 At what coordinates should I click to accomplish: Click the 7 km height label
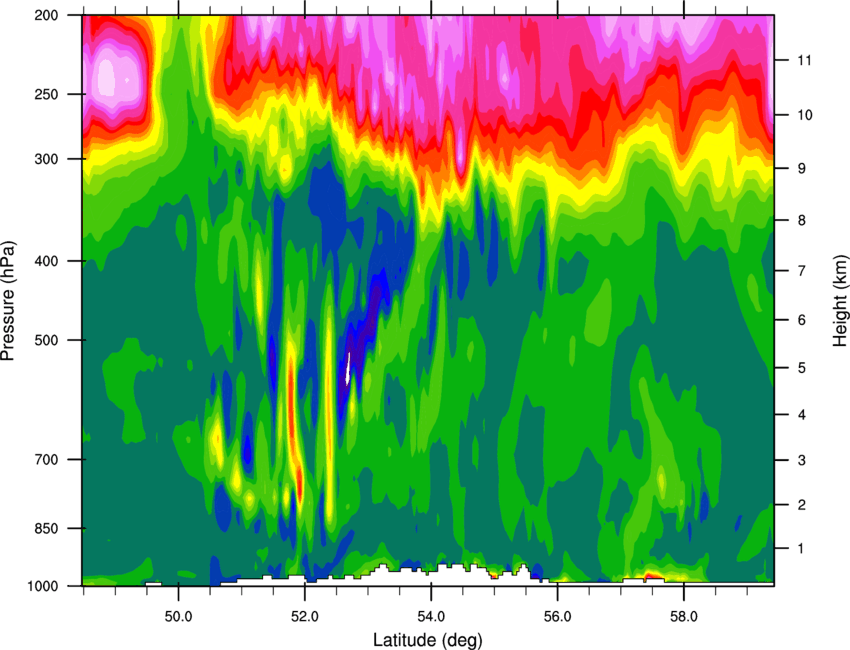802,271
